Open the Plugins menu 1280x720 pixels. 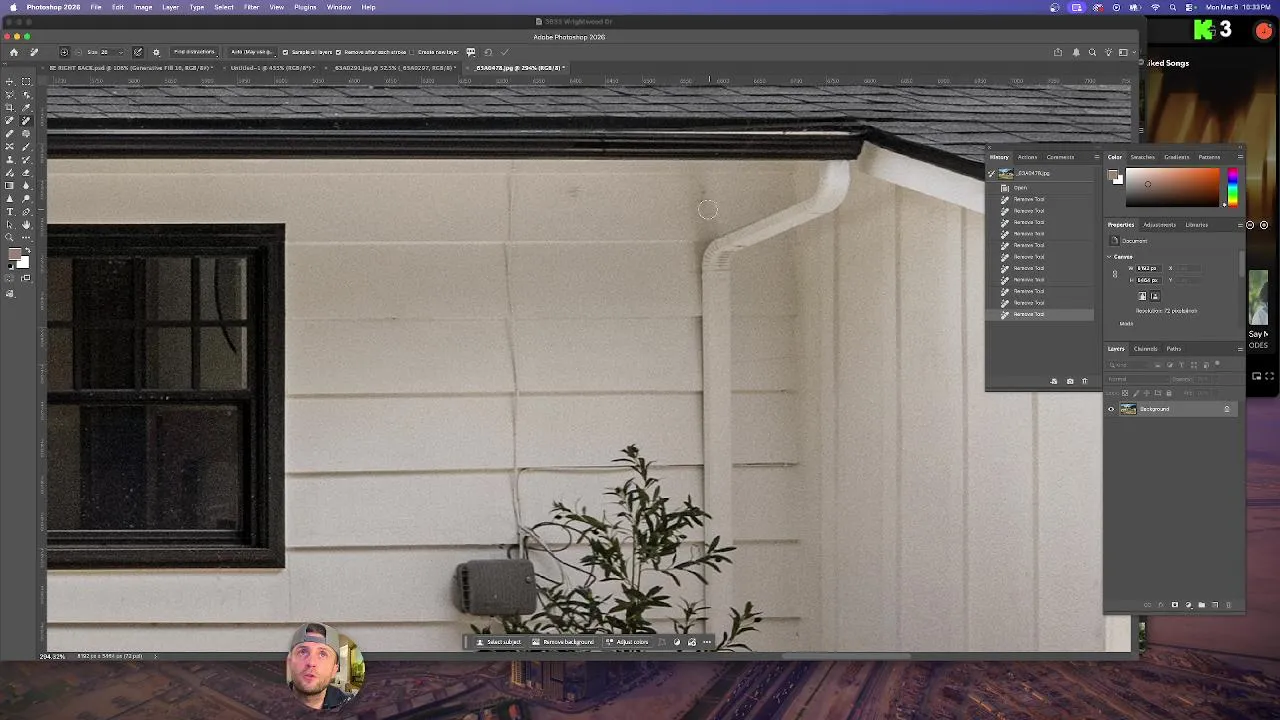coord(305,7)
